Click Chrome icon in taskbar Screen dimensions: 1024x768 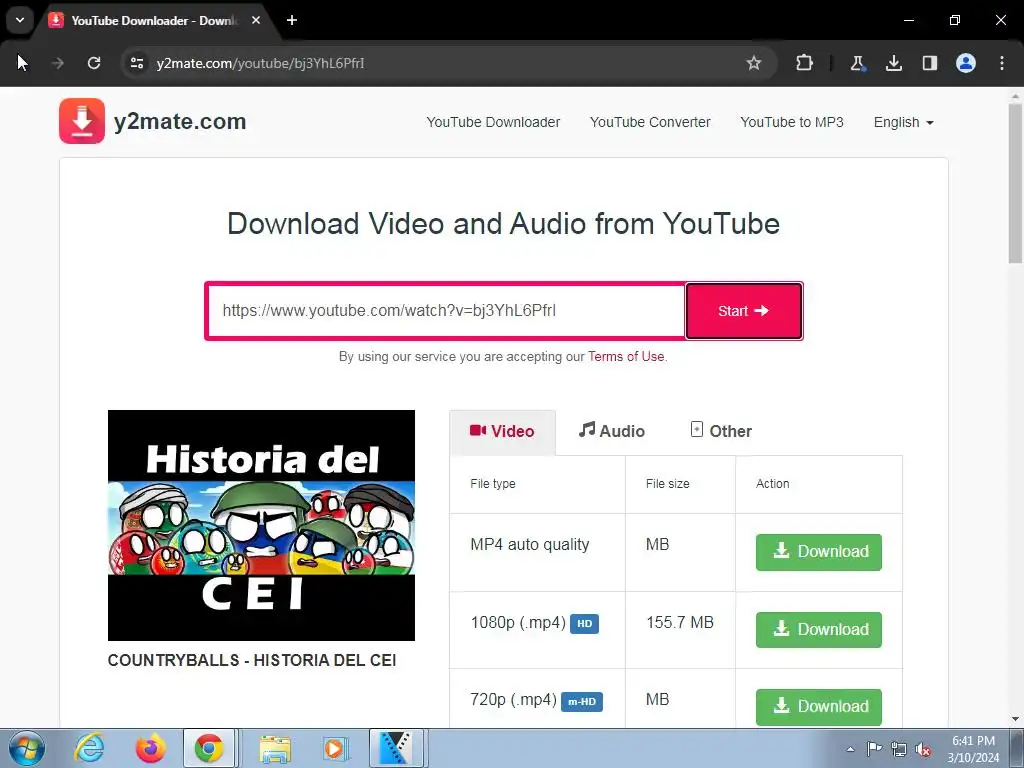pos(209,748)
